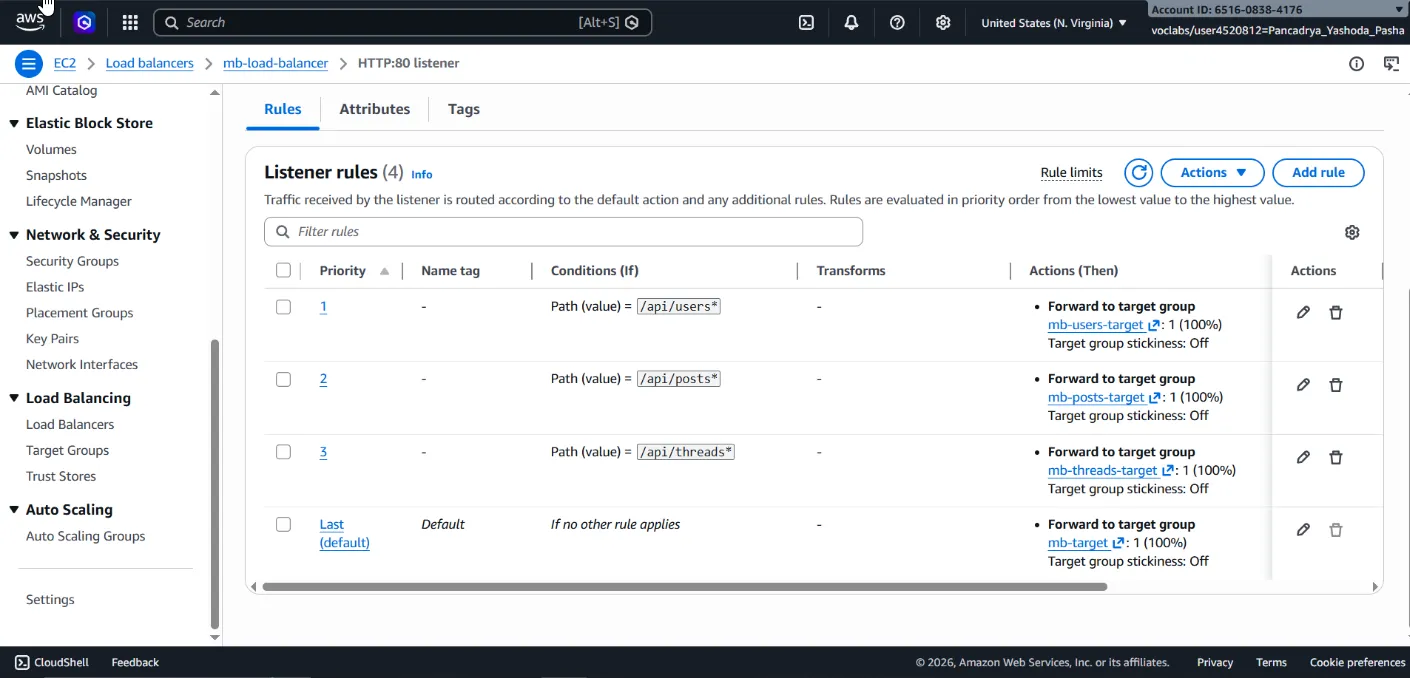
Task: Open the services grid menu icon
Action: (130, 22)
